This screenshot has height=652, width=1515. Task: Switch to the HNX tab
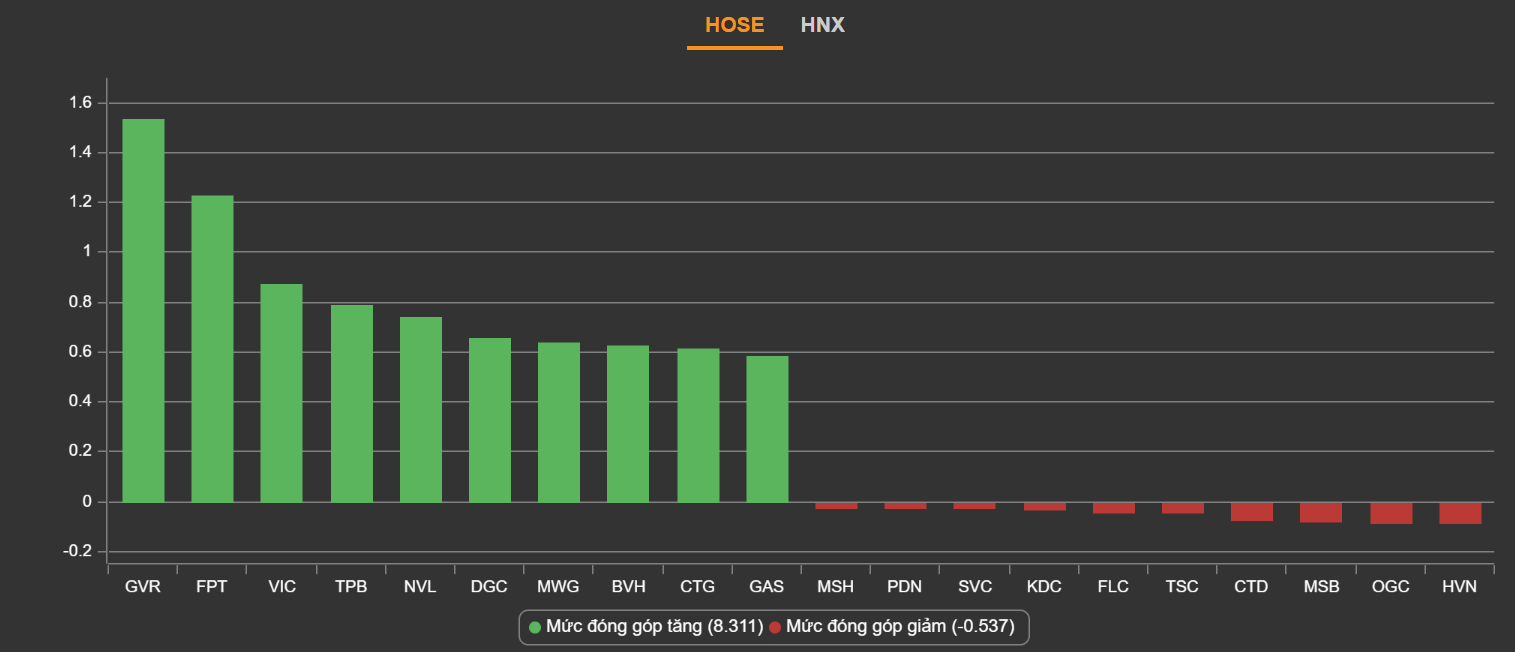pos(822,25)
